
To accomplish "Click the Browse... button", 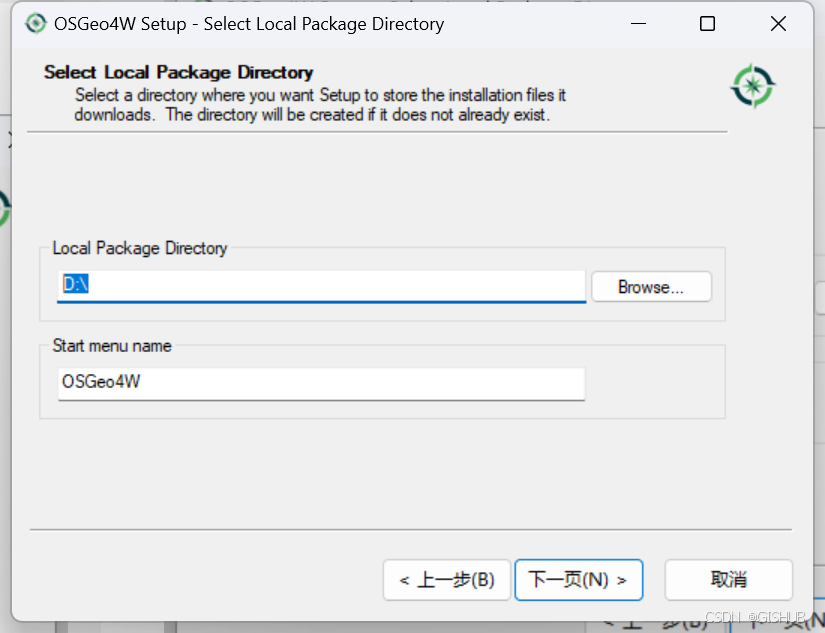I will [651, 287].
